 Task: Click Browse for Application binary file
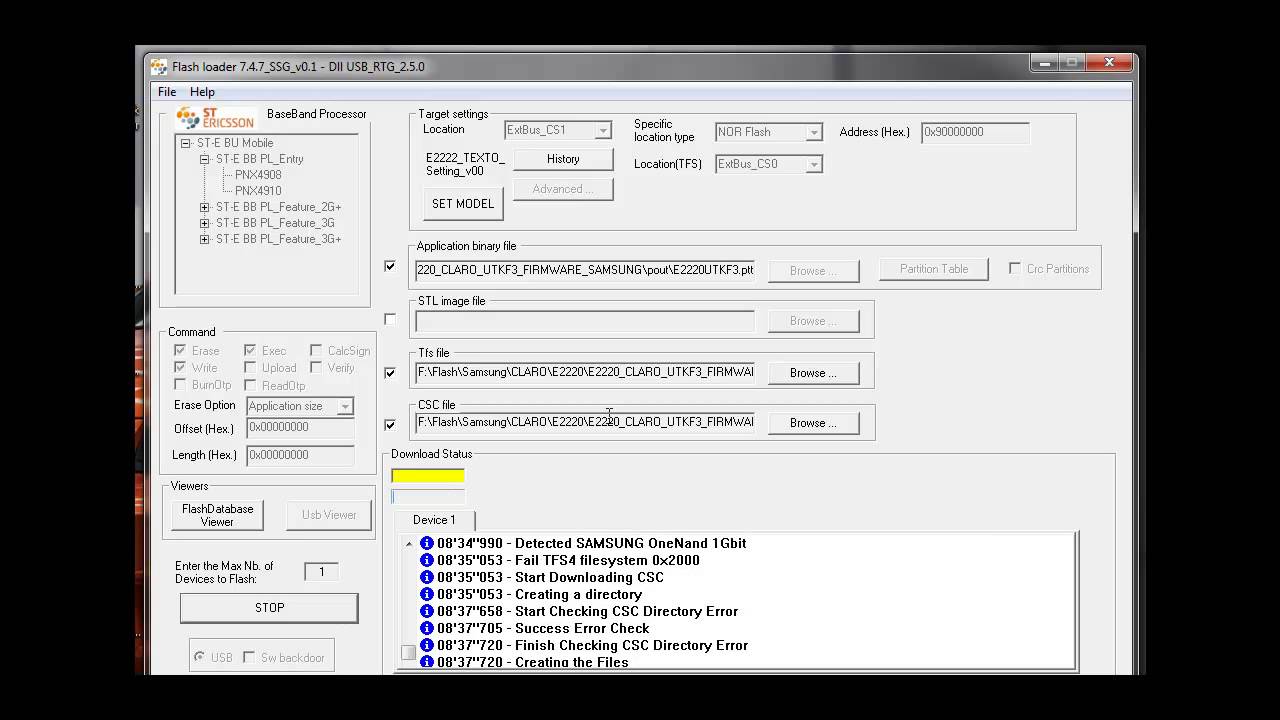click(x=813, y=270)
